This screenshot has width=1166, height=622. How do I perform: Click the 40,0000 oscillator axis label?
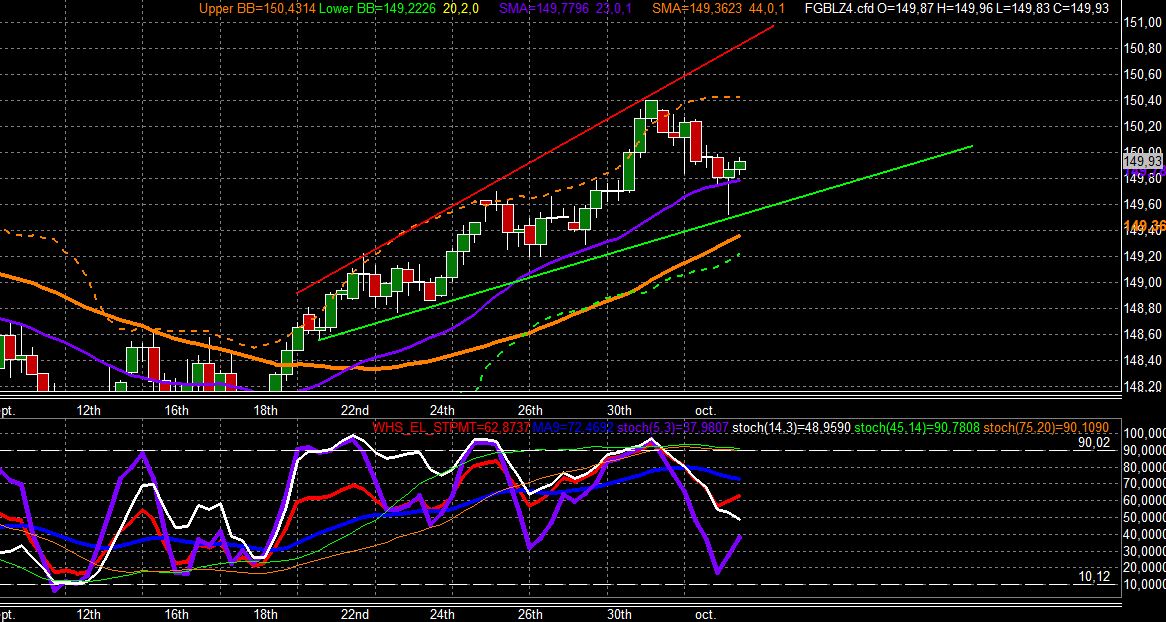click(x=1144, y=534)
